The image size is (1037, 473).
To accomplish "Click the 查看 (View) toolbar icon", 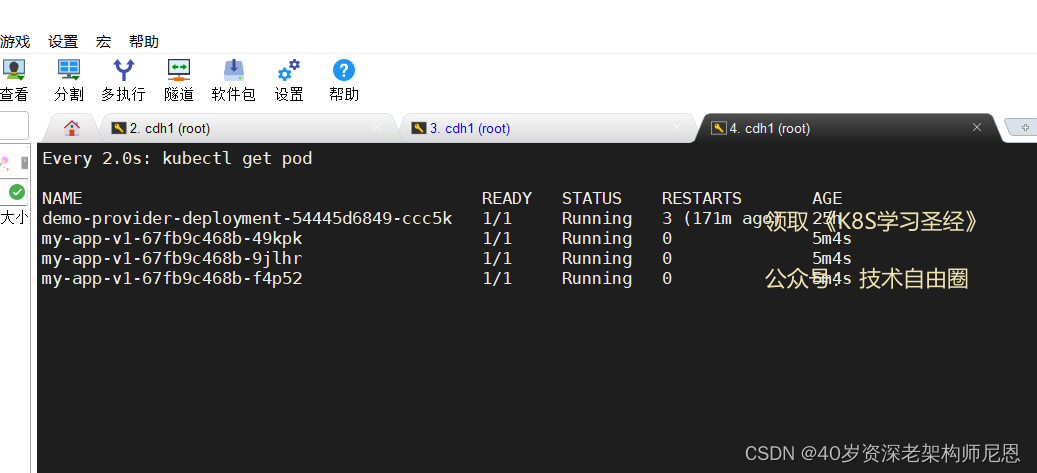I will click(13, 70).
